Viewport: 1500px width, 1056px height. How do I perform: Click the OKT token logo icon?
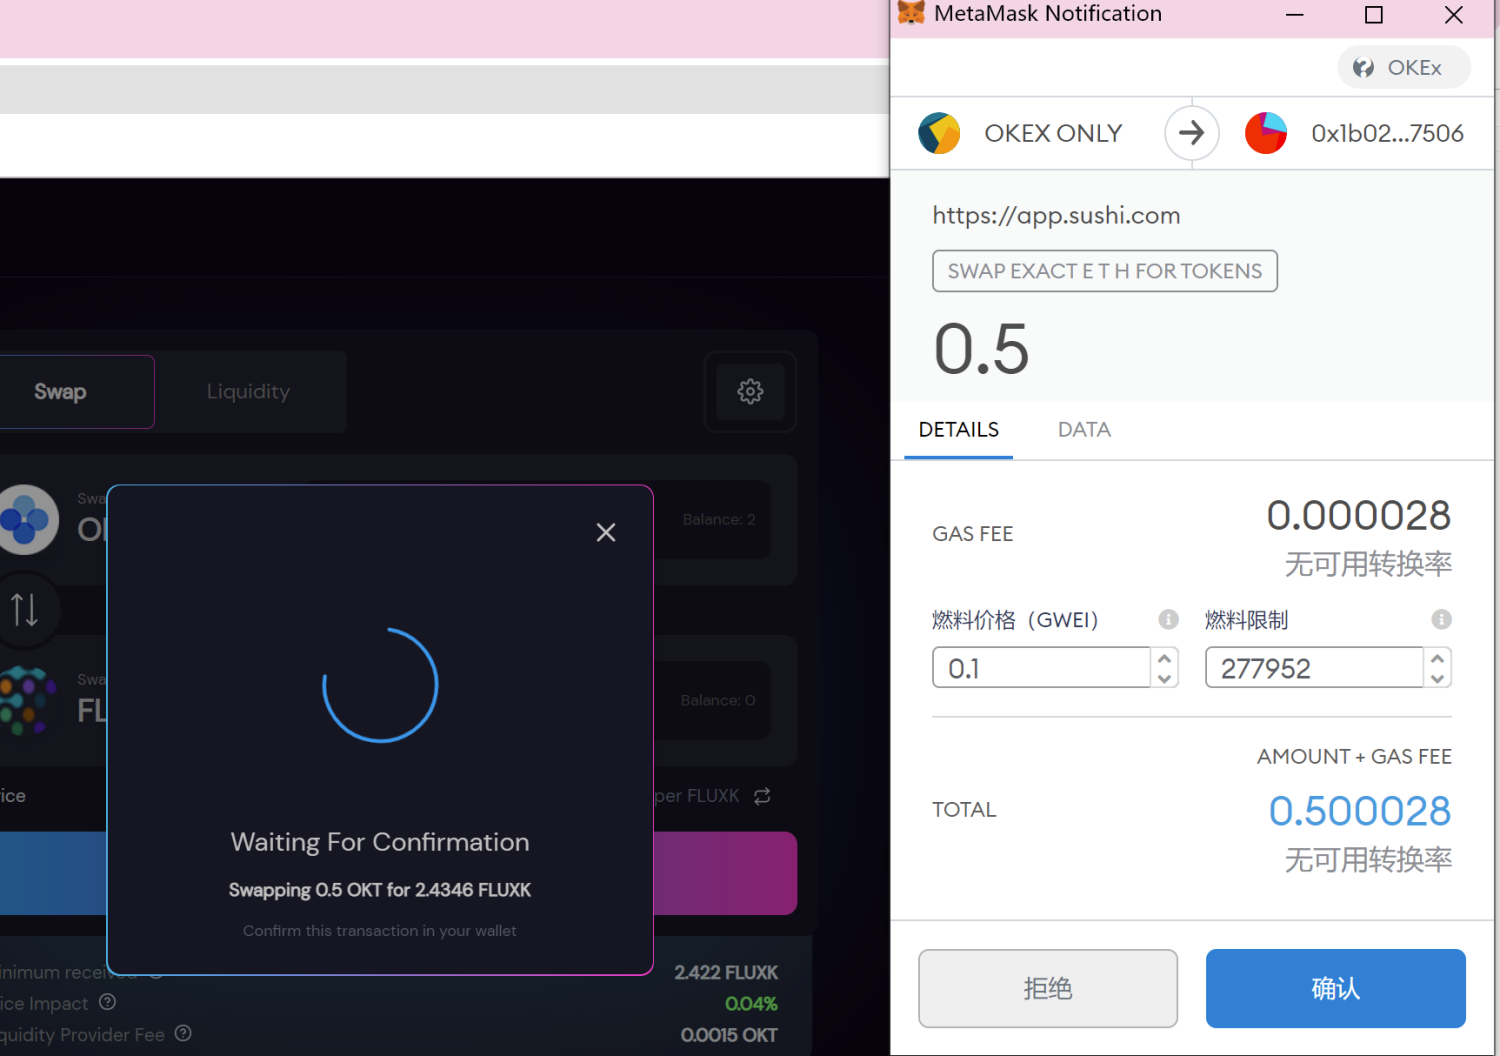coord(26,519)
